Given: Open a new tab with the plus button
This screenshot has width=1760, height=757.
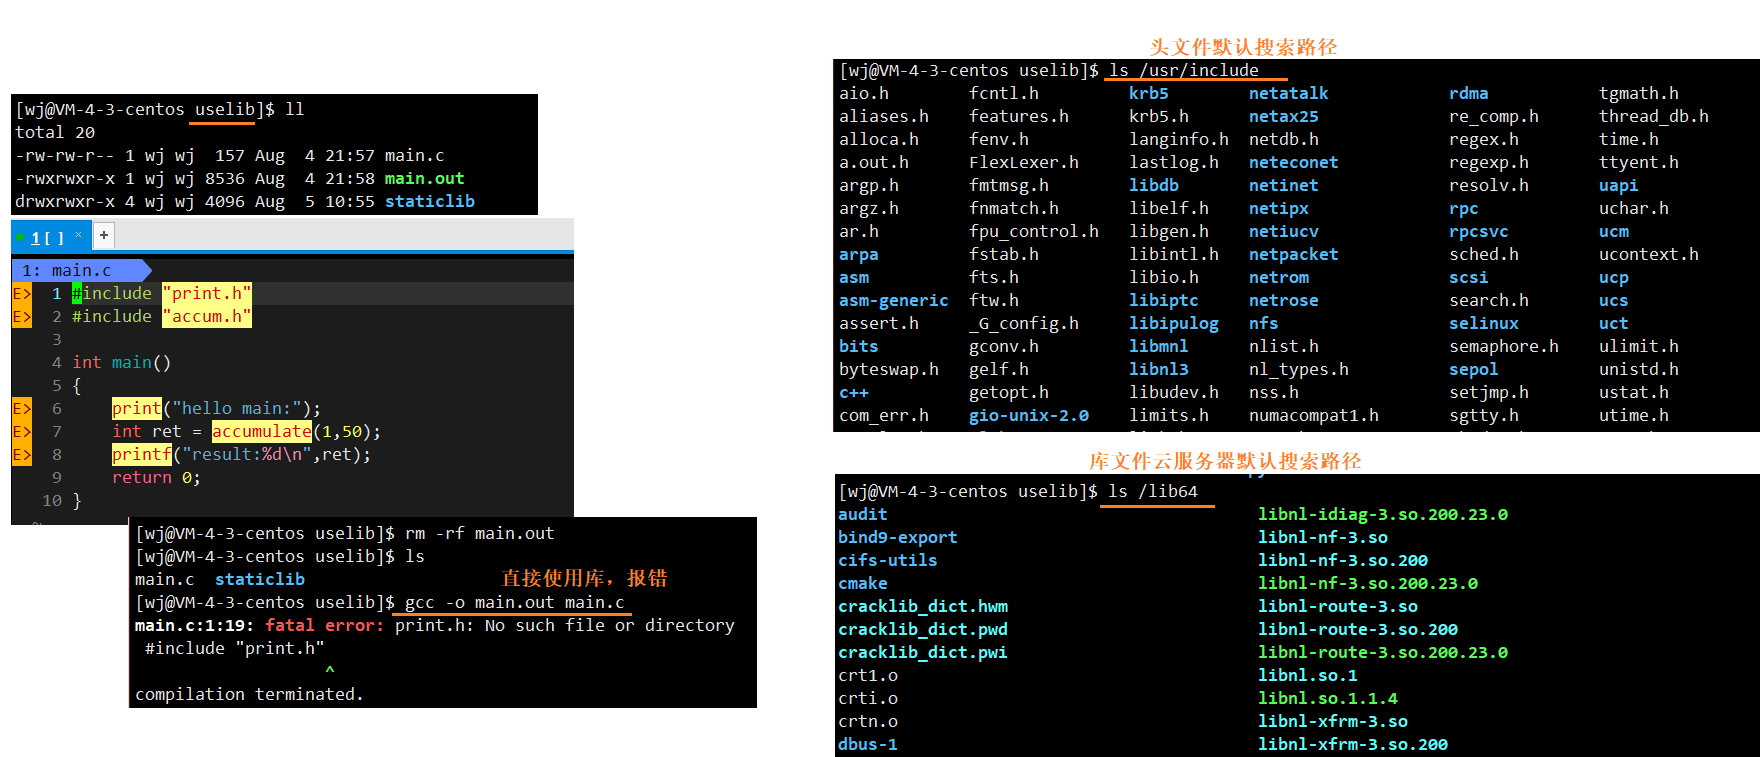Looking at the screenshot, I should click(104, 235).
